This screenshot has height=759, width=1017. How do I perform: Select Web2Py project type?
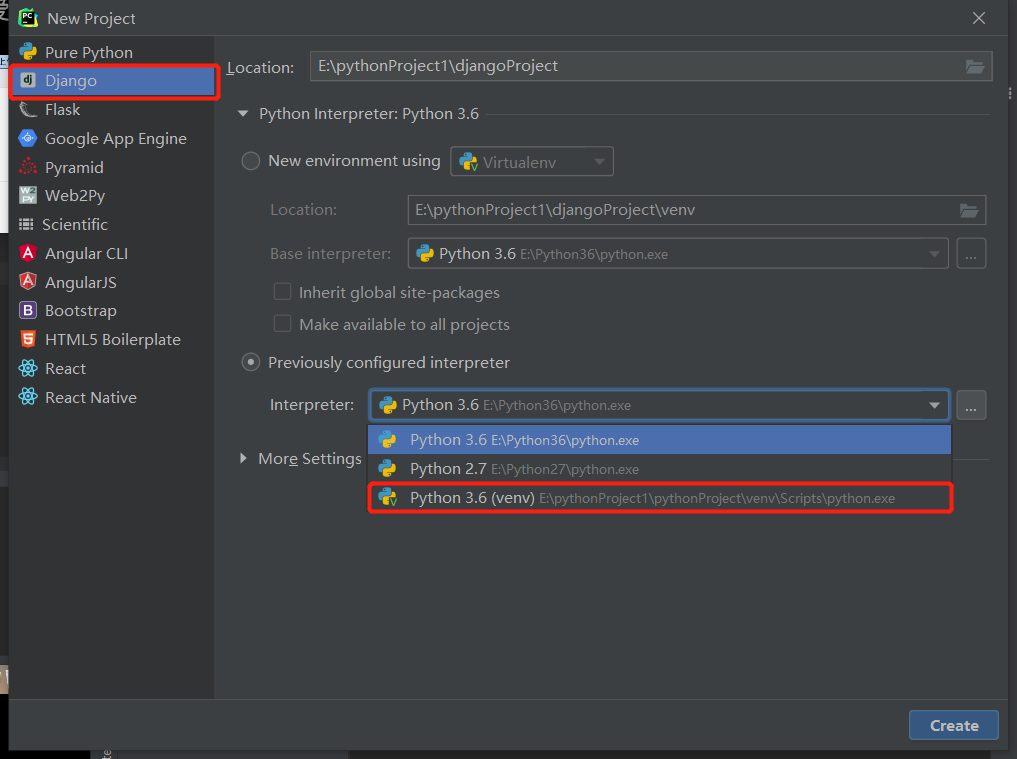point(113,195)
